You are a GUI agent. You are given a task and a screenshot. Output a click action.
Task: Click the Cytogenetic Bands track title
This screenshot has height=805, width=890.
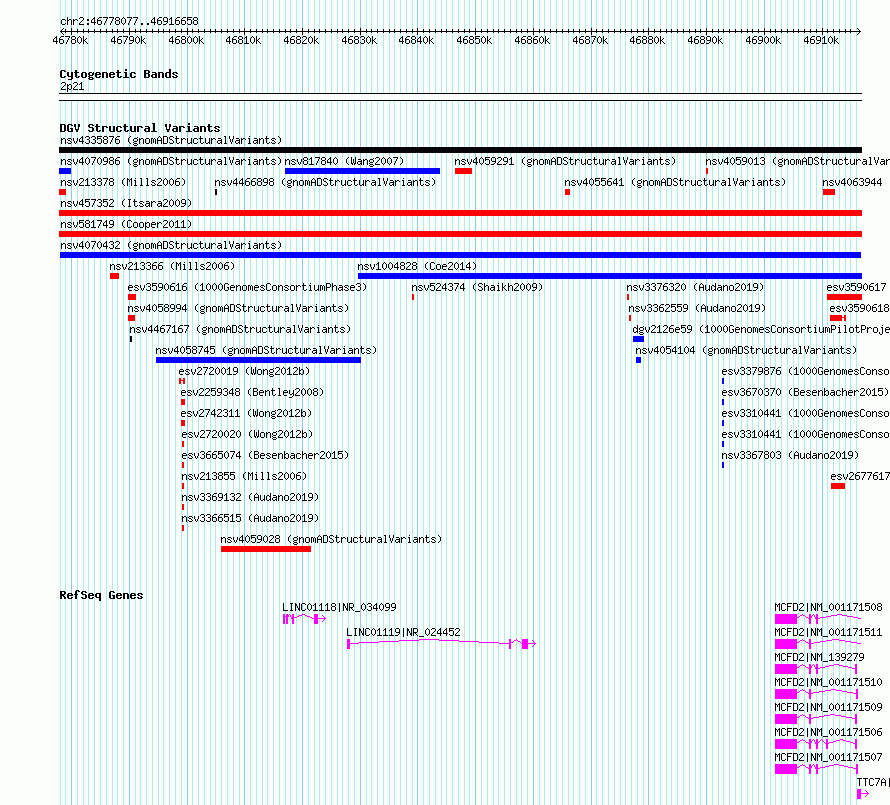click(x=119, y=74)
